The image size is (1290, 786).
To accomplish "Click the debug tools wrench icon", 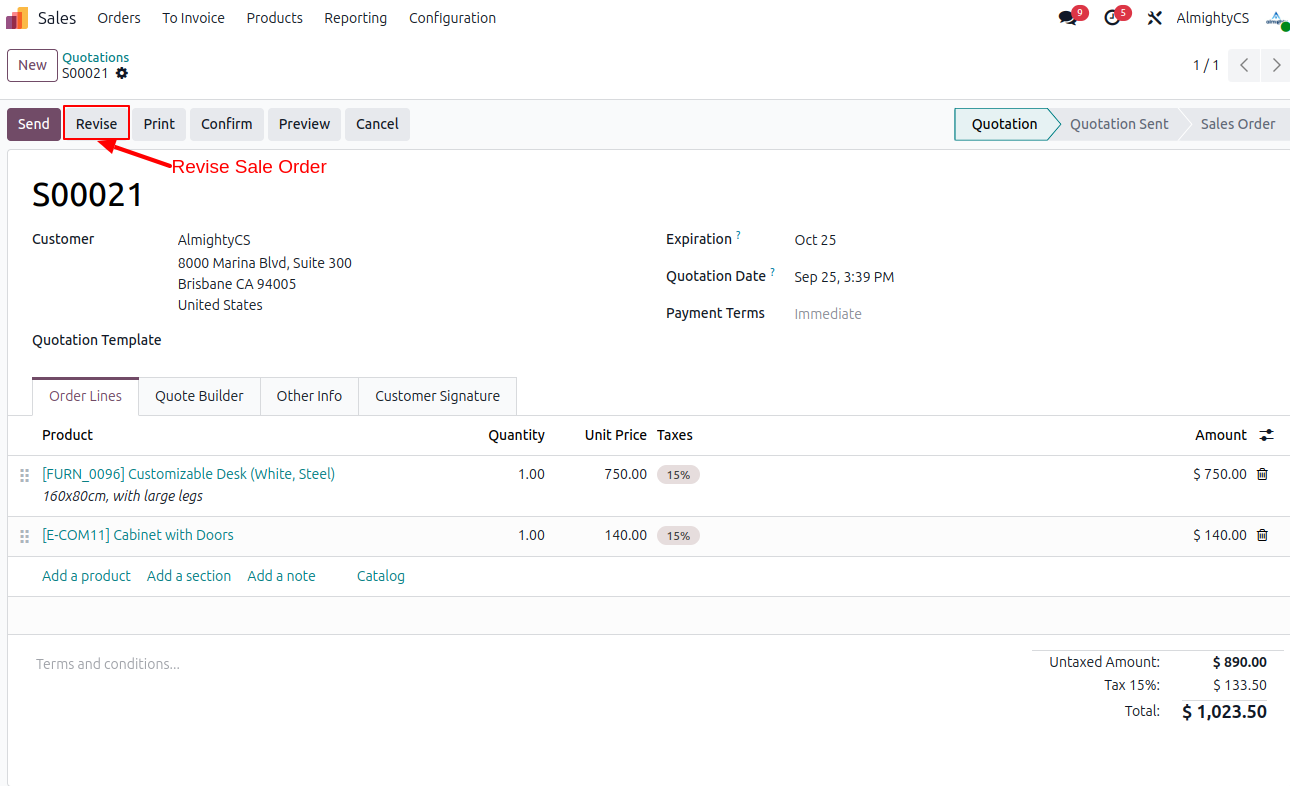I will 1154,18.
